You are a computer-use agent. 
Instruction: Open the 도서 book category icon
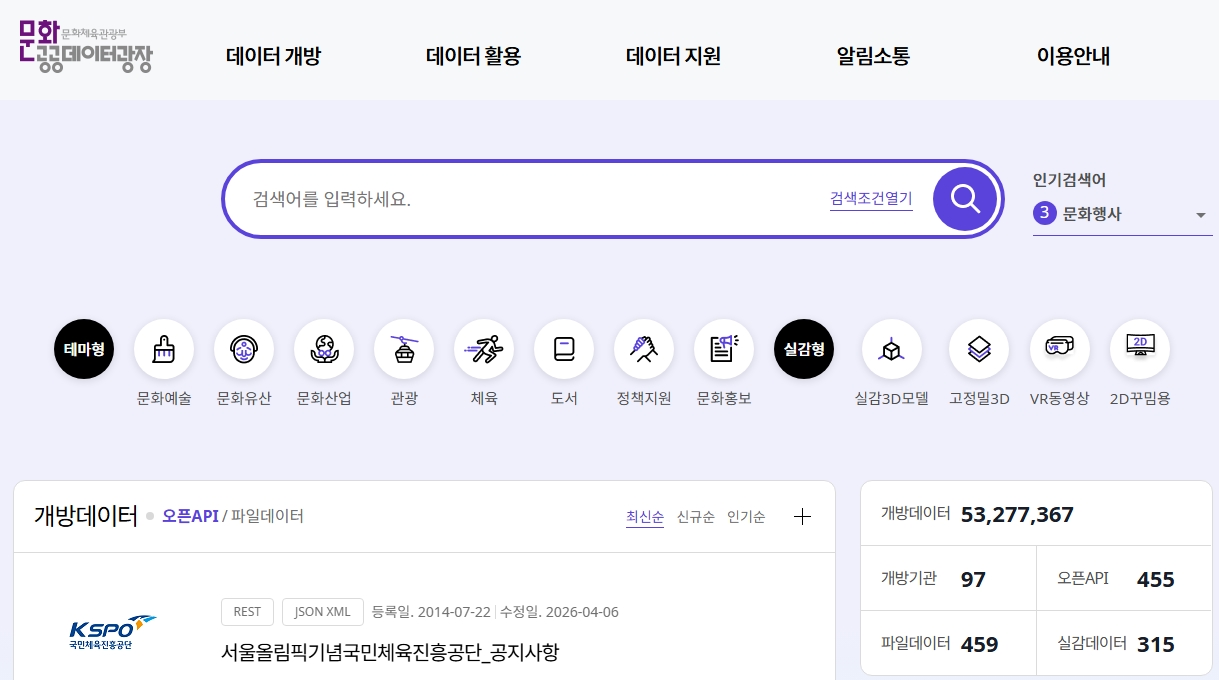click(x=564, y=349)
